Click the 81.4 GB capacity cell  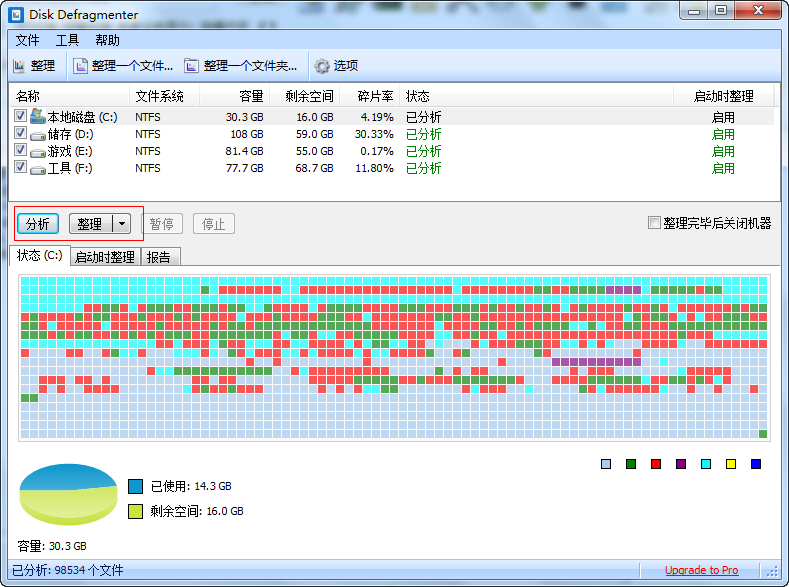click(245, 151)
